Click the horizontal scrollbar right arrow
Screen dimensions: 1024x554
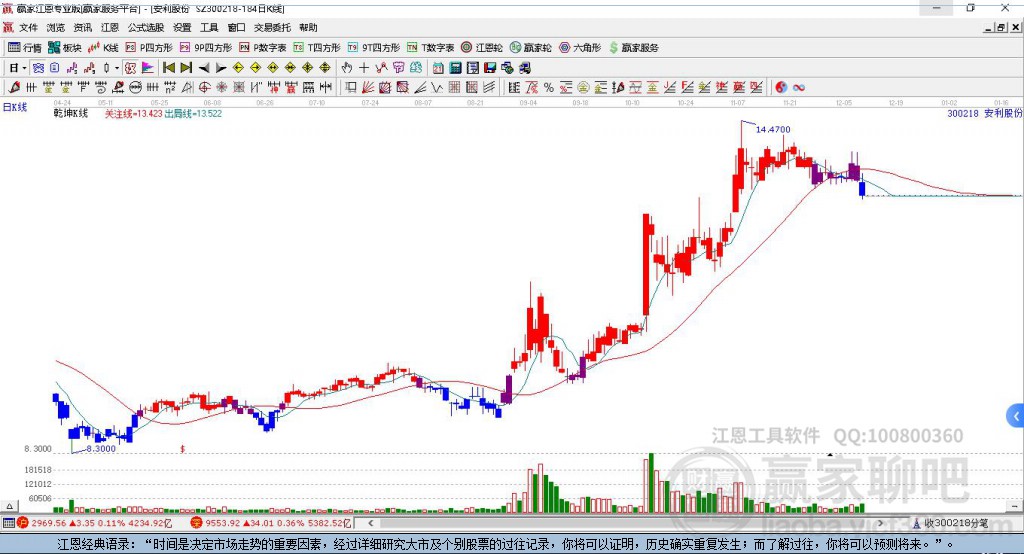click(x=880, y=523)
